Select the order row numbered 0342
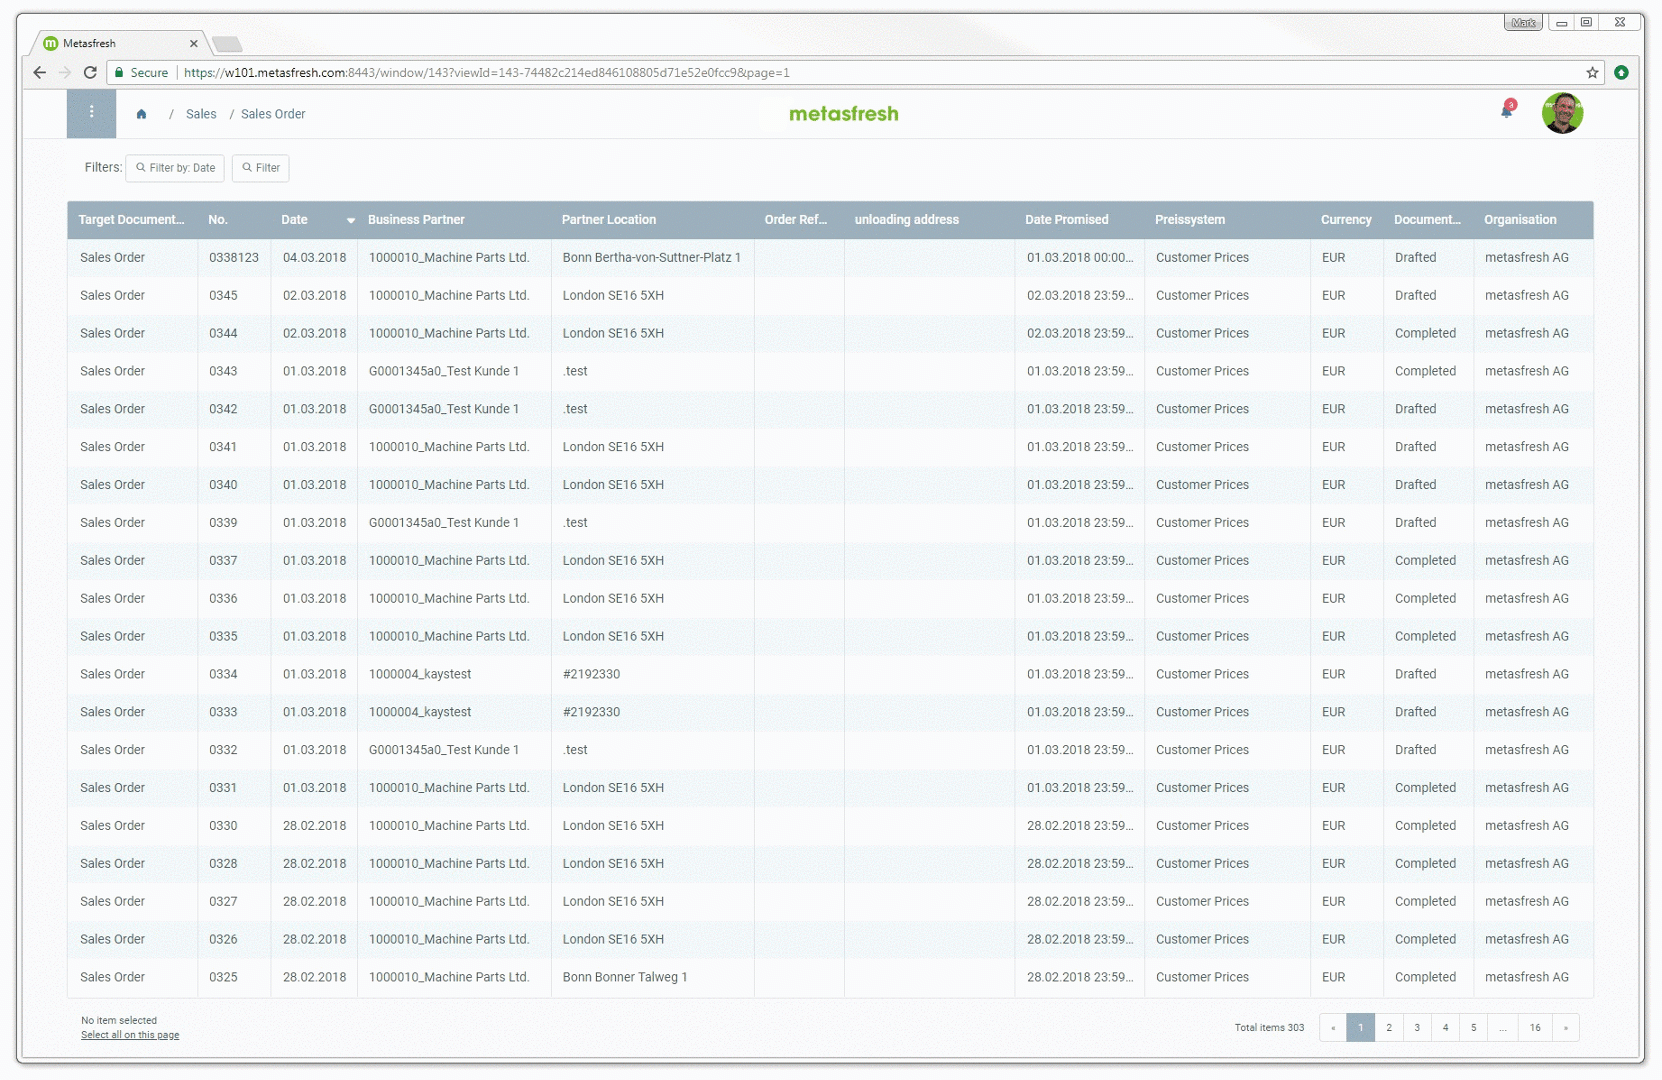This screenshot has height=1080, width=1662. [x=830, y=410]
